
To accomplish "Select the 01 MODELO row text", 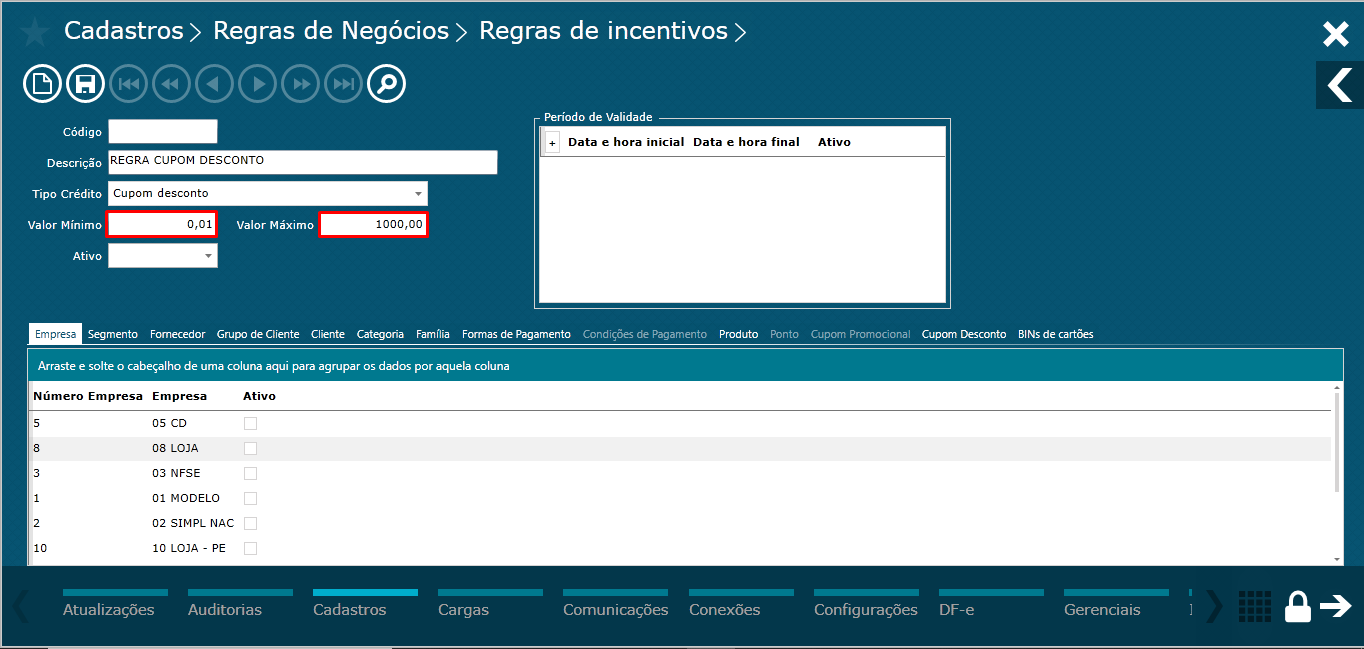I will pyautogui.click(x=186, y=498).
